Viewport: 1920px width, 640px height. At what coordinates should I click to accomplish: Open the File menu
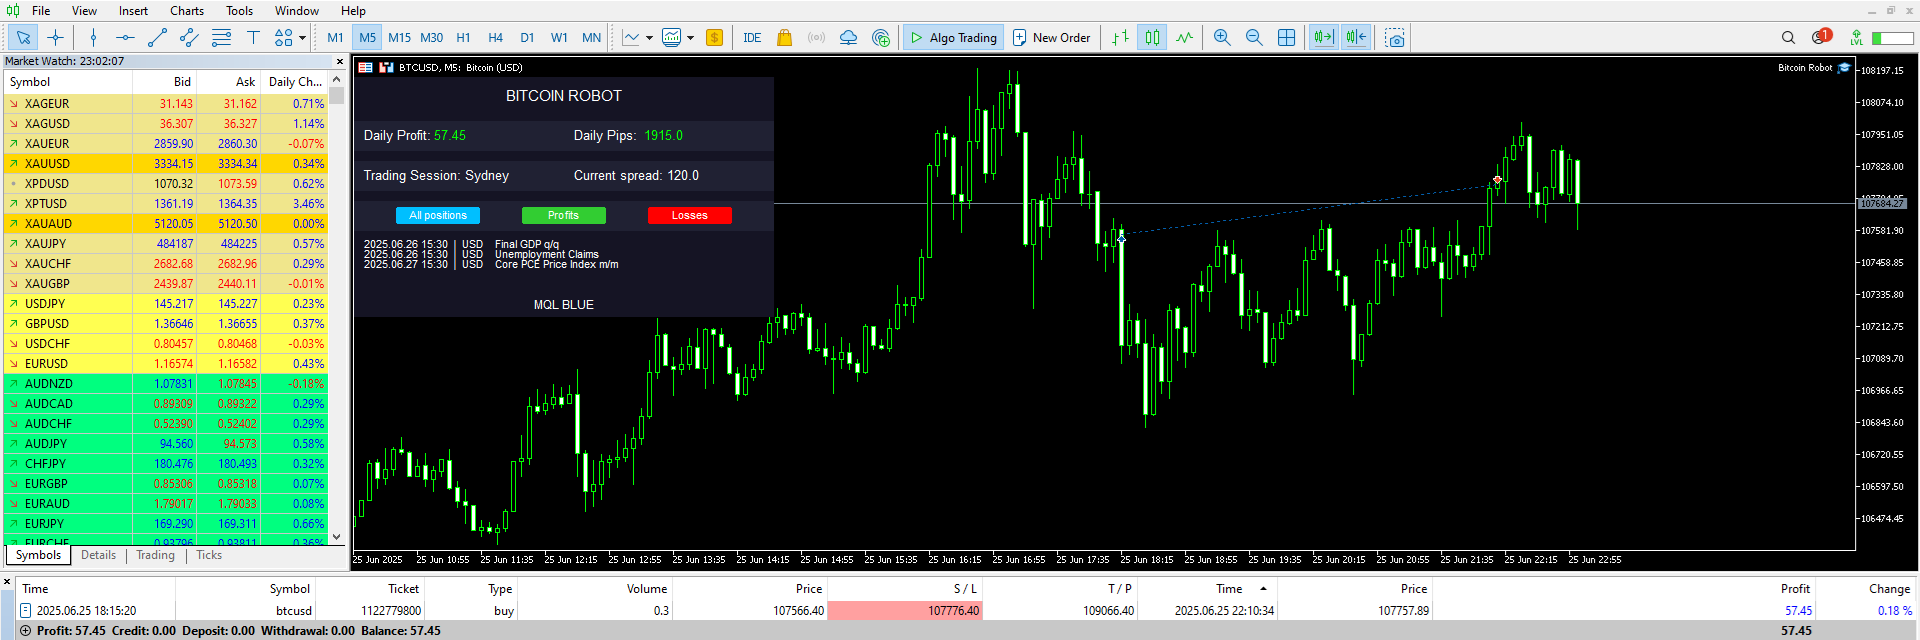[41, 11]
